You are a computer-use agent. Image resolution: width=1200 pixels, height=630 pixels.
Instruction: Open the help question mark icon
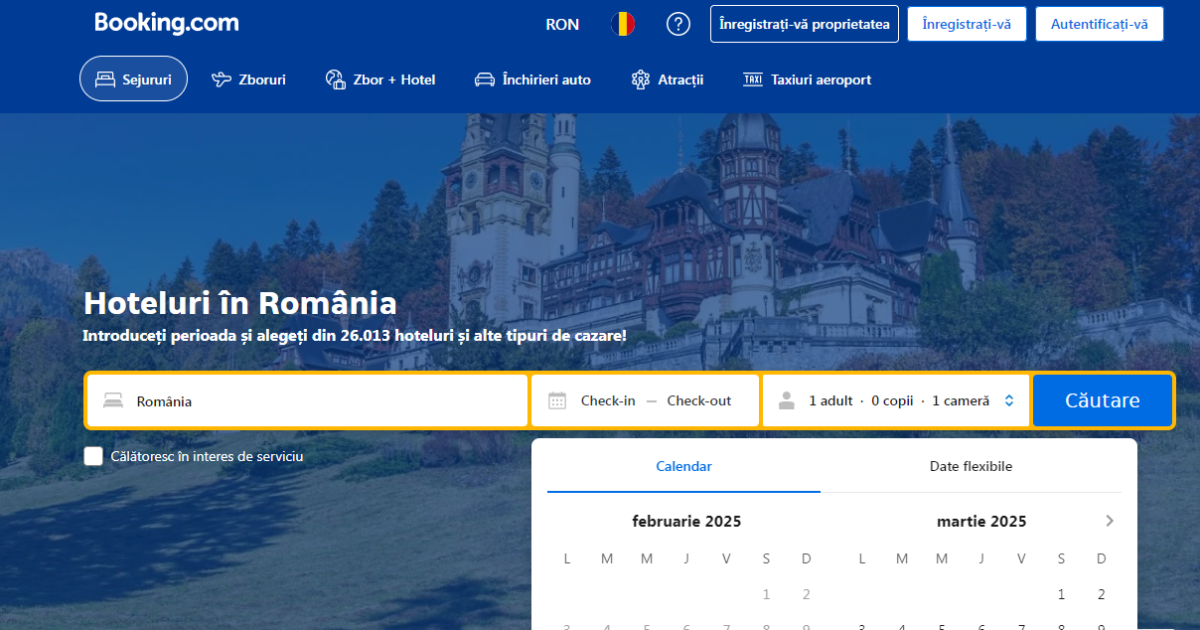[678, 24]
